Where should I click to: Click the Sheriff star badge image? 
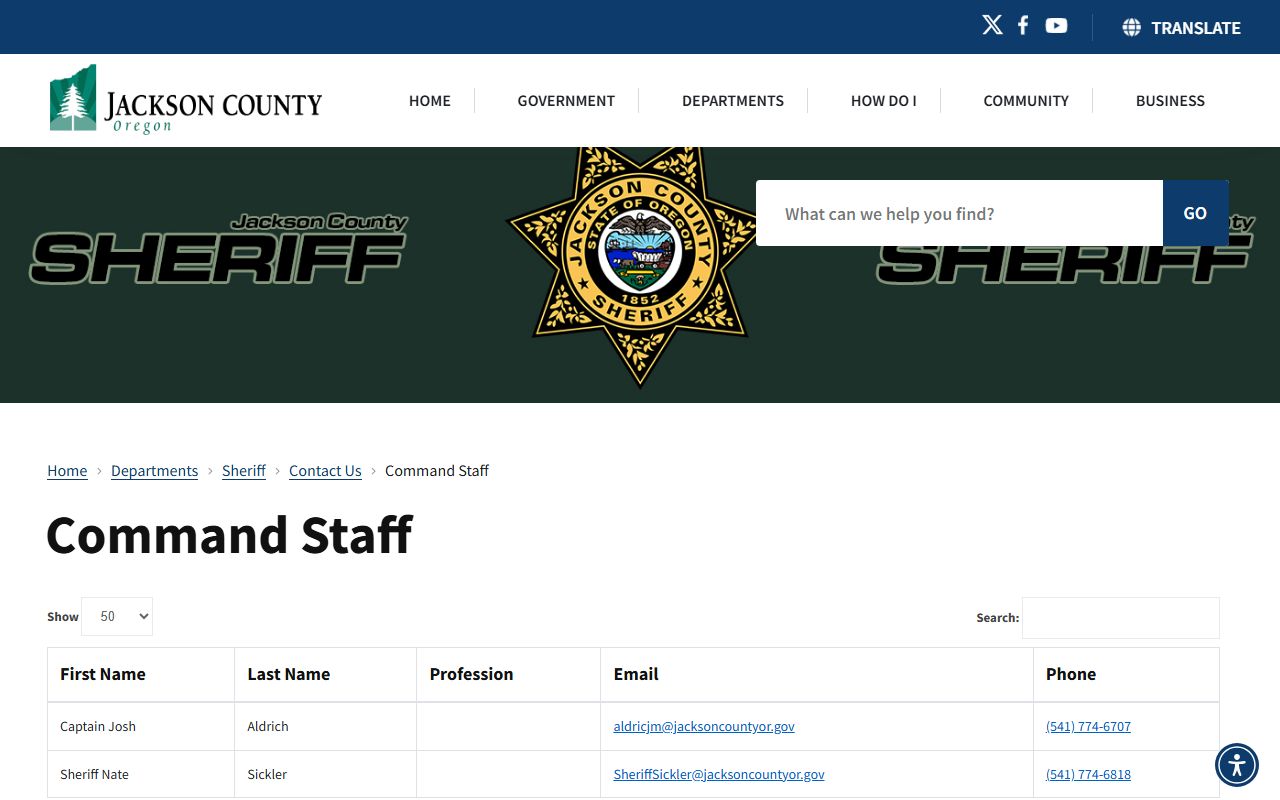(639, 266)
